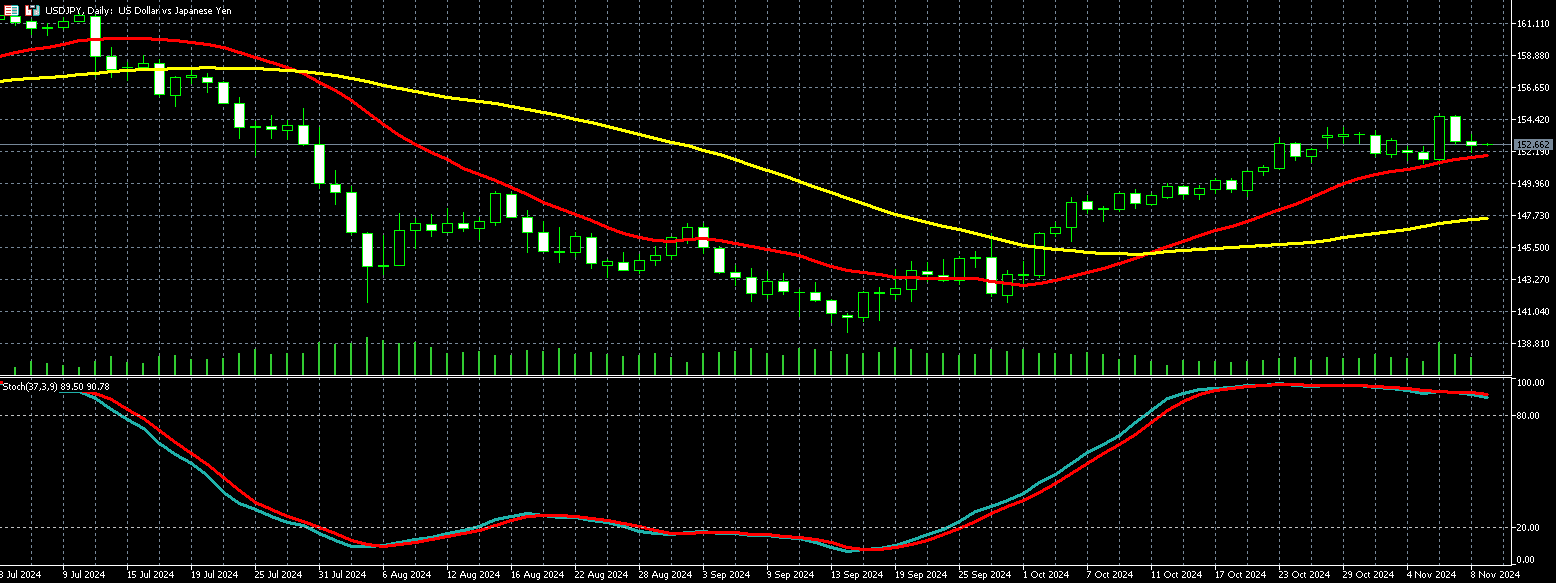Click the 145.500 price level on axis
Screen dimensions: 1556x583
[1532, 247]
